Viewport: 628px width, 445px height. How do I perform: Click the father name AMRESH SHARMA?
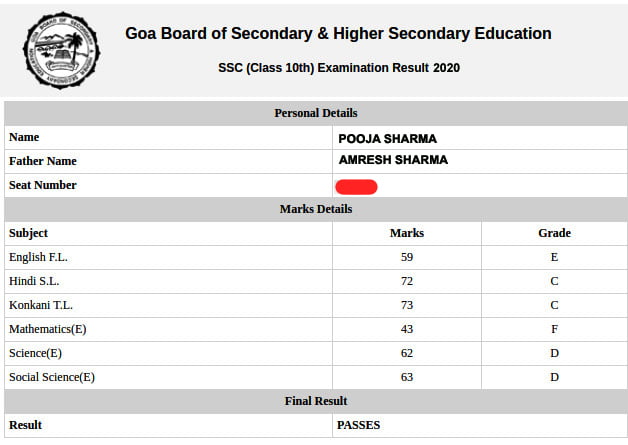point(393,160)
